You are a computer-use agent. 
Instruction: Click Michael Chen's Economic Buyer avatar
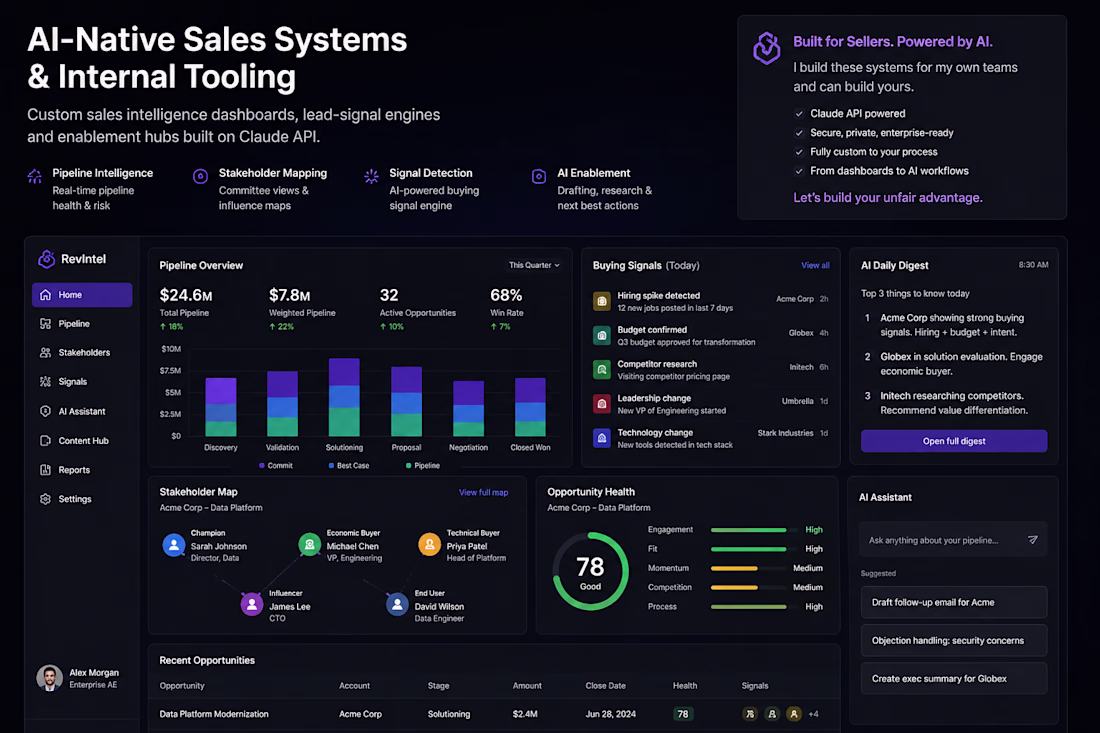click(x=309, y=544)
